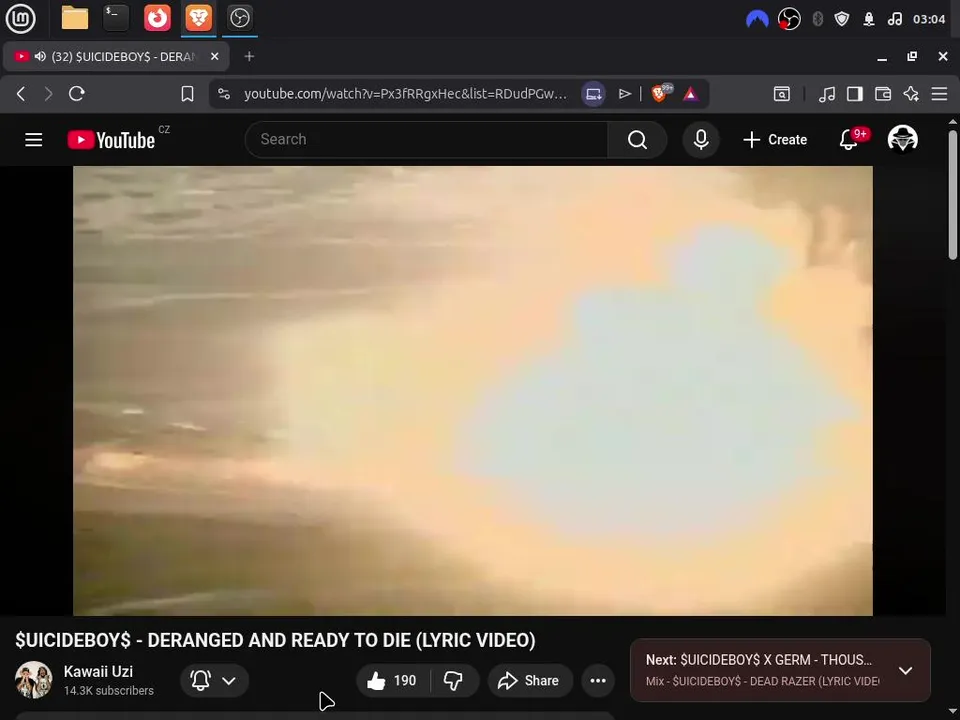Like the video with 190 likes
Screen dimensions: 960x720
click(392, 680)
